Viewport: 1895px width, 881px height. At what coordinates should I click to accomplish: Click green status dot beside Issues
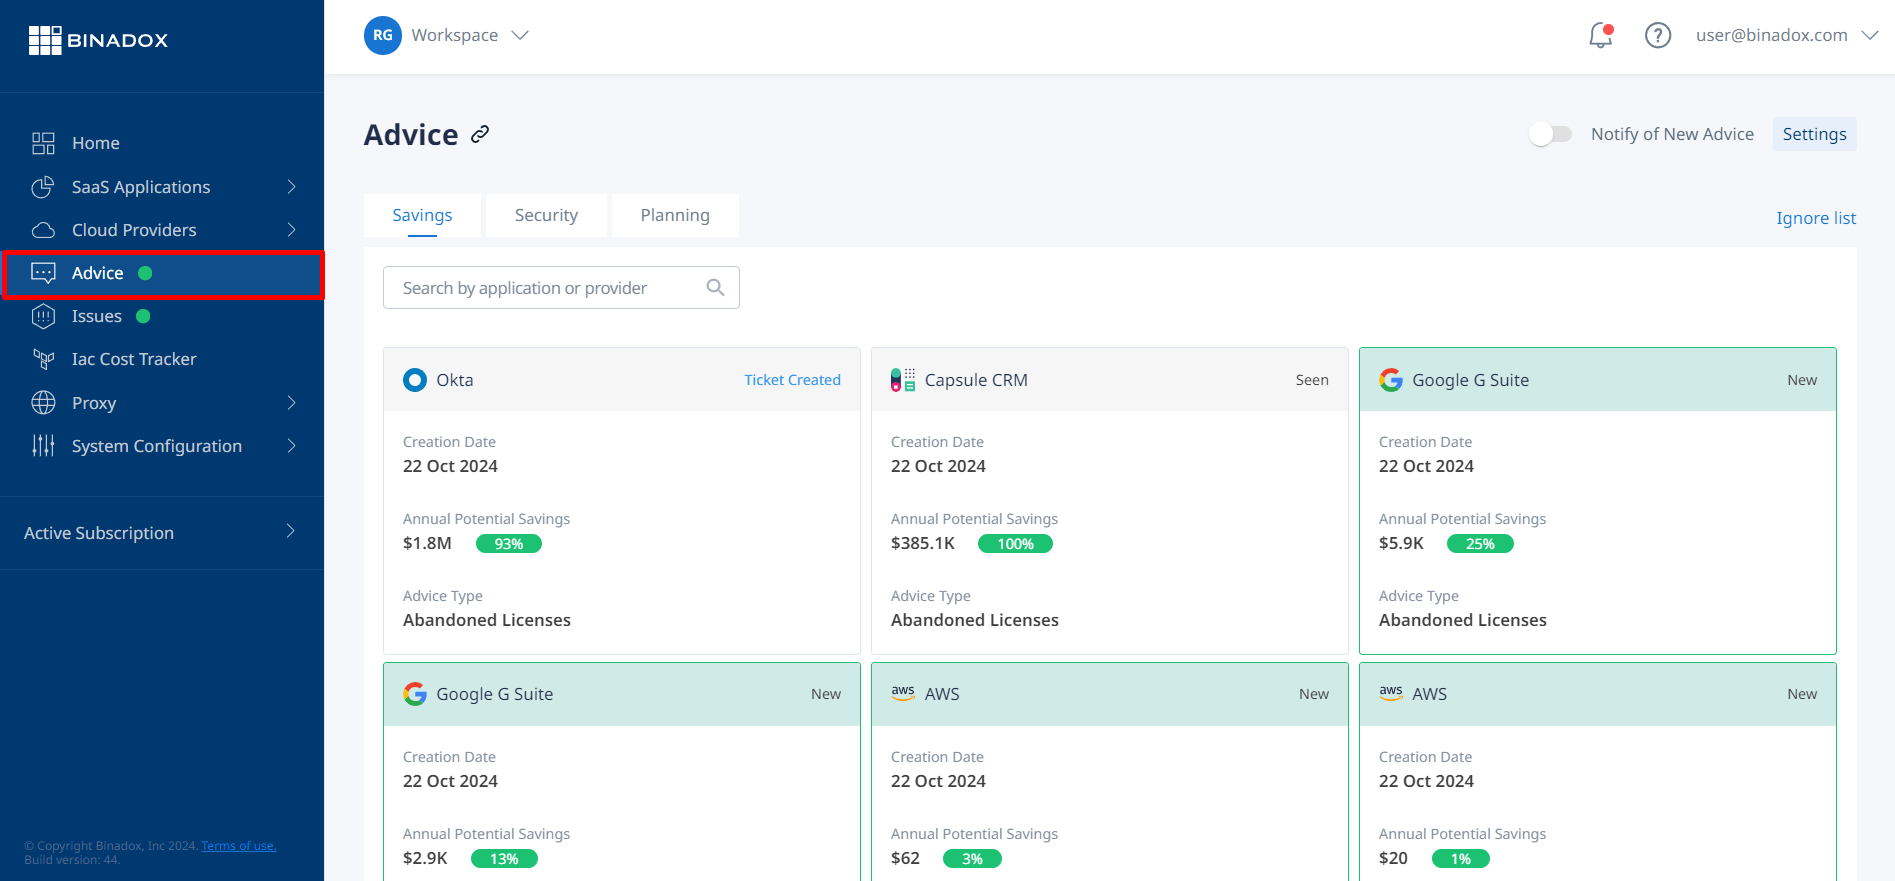pos(143,316)
